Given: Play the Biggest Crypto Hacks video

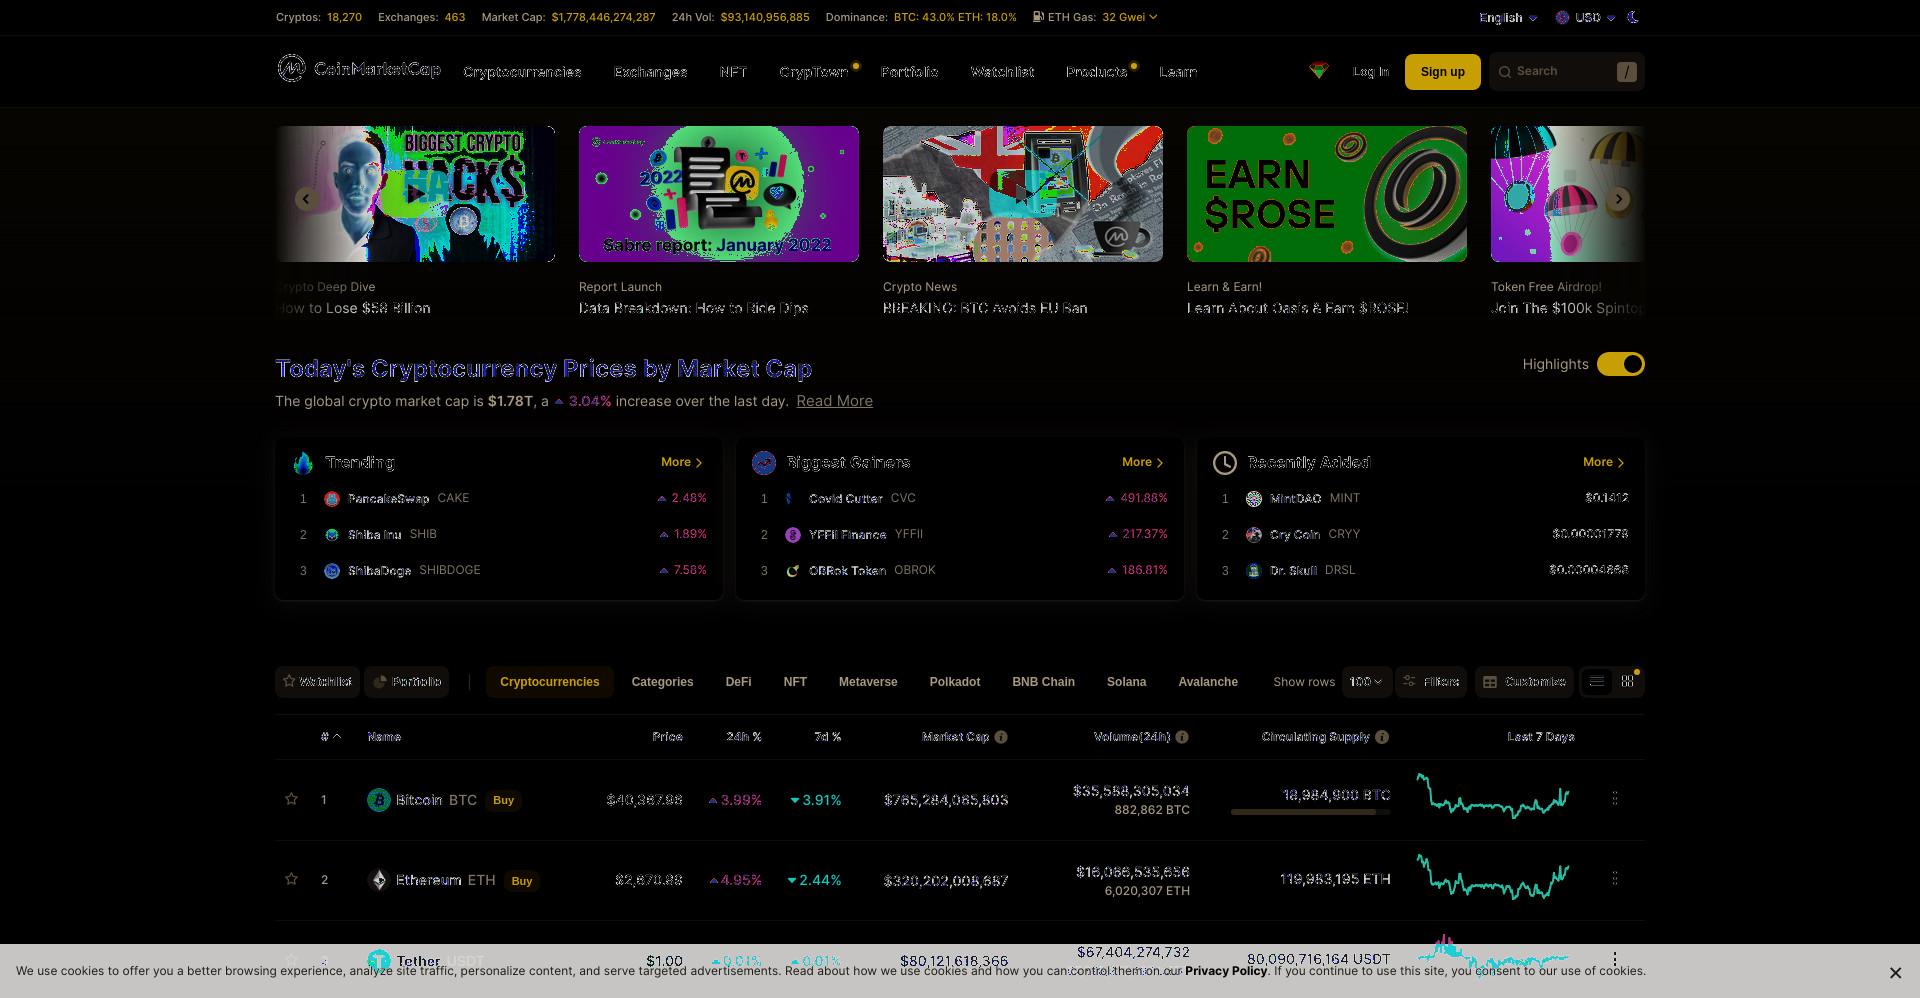Looking at the screenshot, I should [x=416, y=194].
